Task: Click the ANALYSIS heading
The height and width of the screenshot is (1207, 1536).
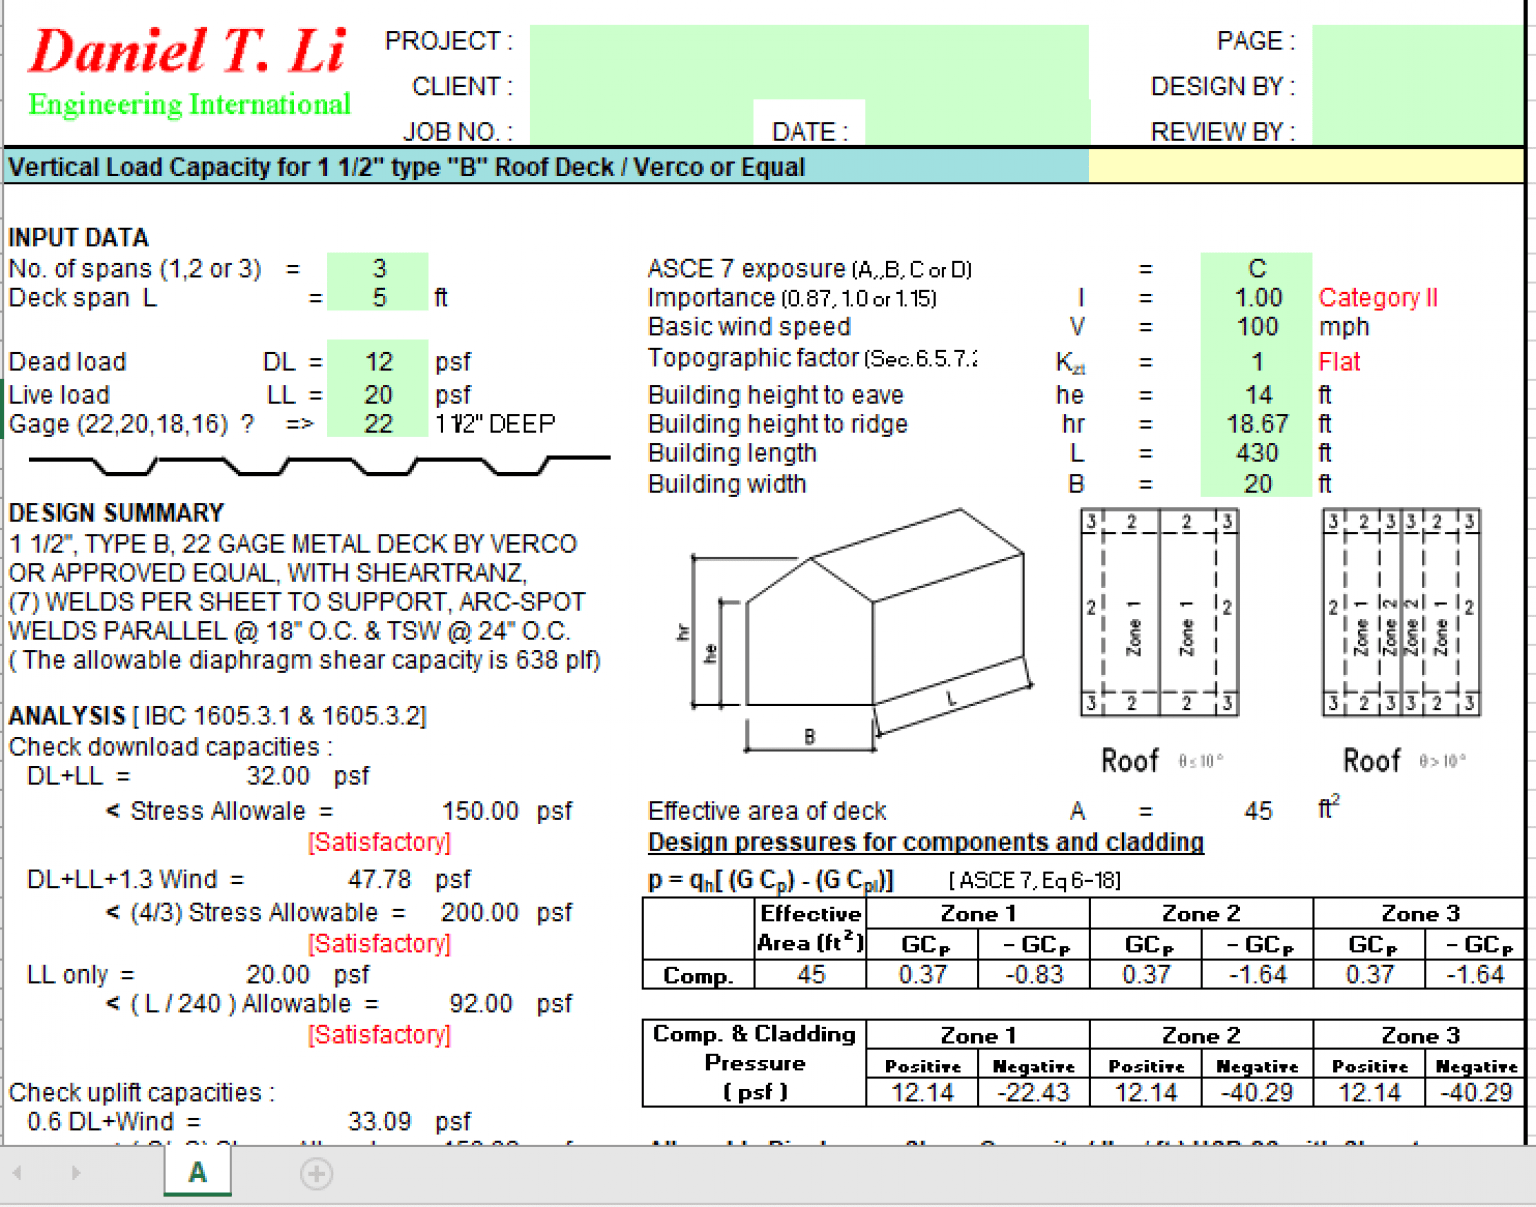Action: tap(67, 716)
